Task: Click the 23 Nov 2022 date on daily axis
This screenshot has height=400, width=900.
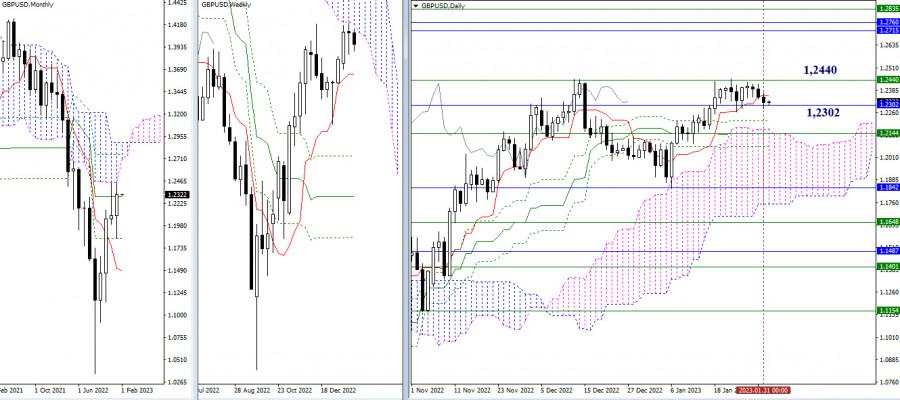Action: click(514, 390)
